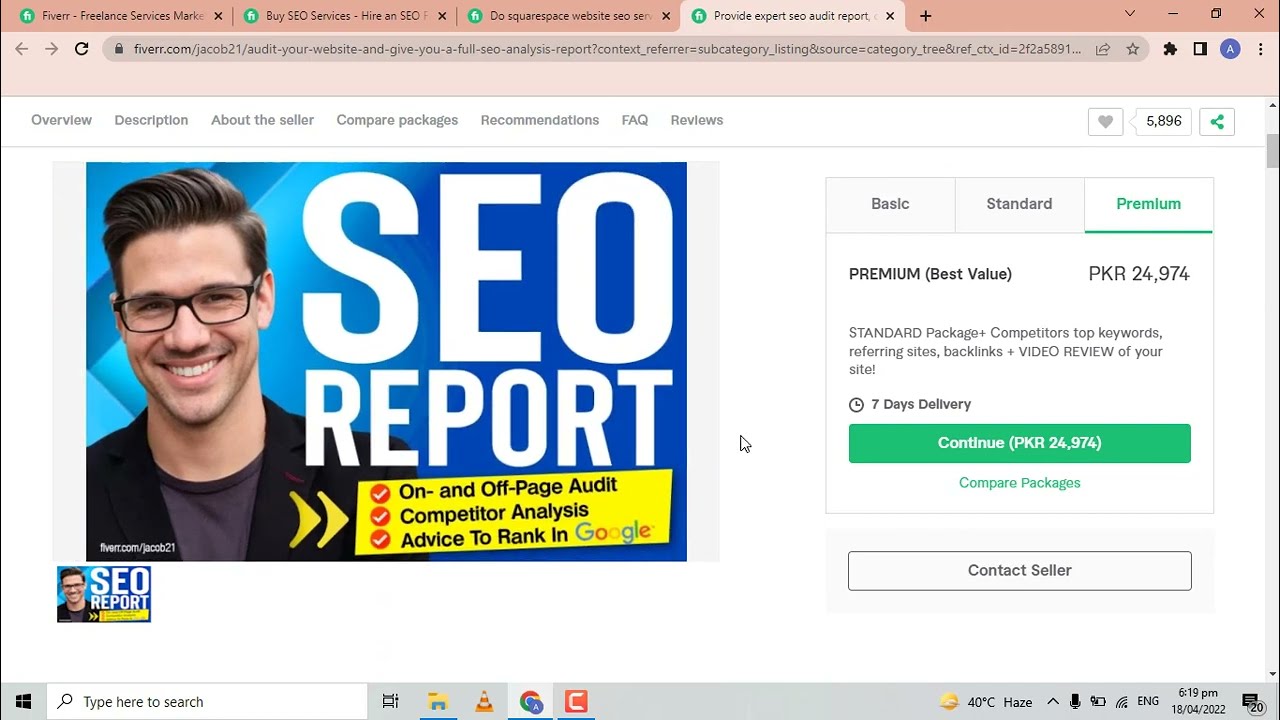Image resolution: width=1280 pixels, height=720 pixels.
Task: Reload the page with refresh icon
Action: coord(82,49)
